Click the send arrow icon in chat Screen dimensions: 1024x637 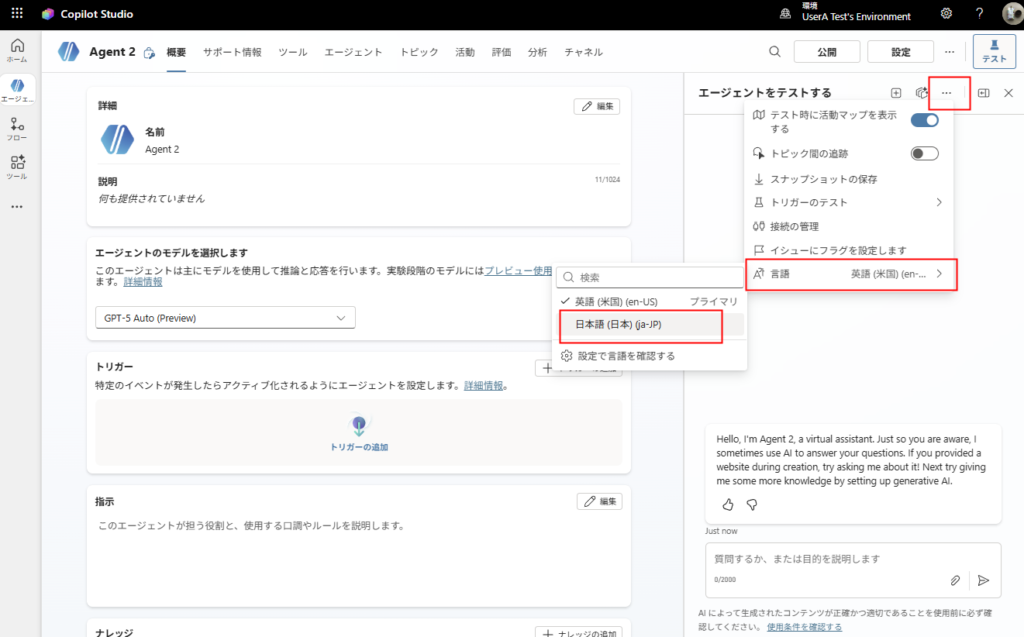point(983,580)
